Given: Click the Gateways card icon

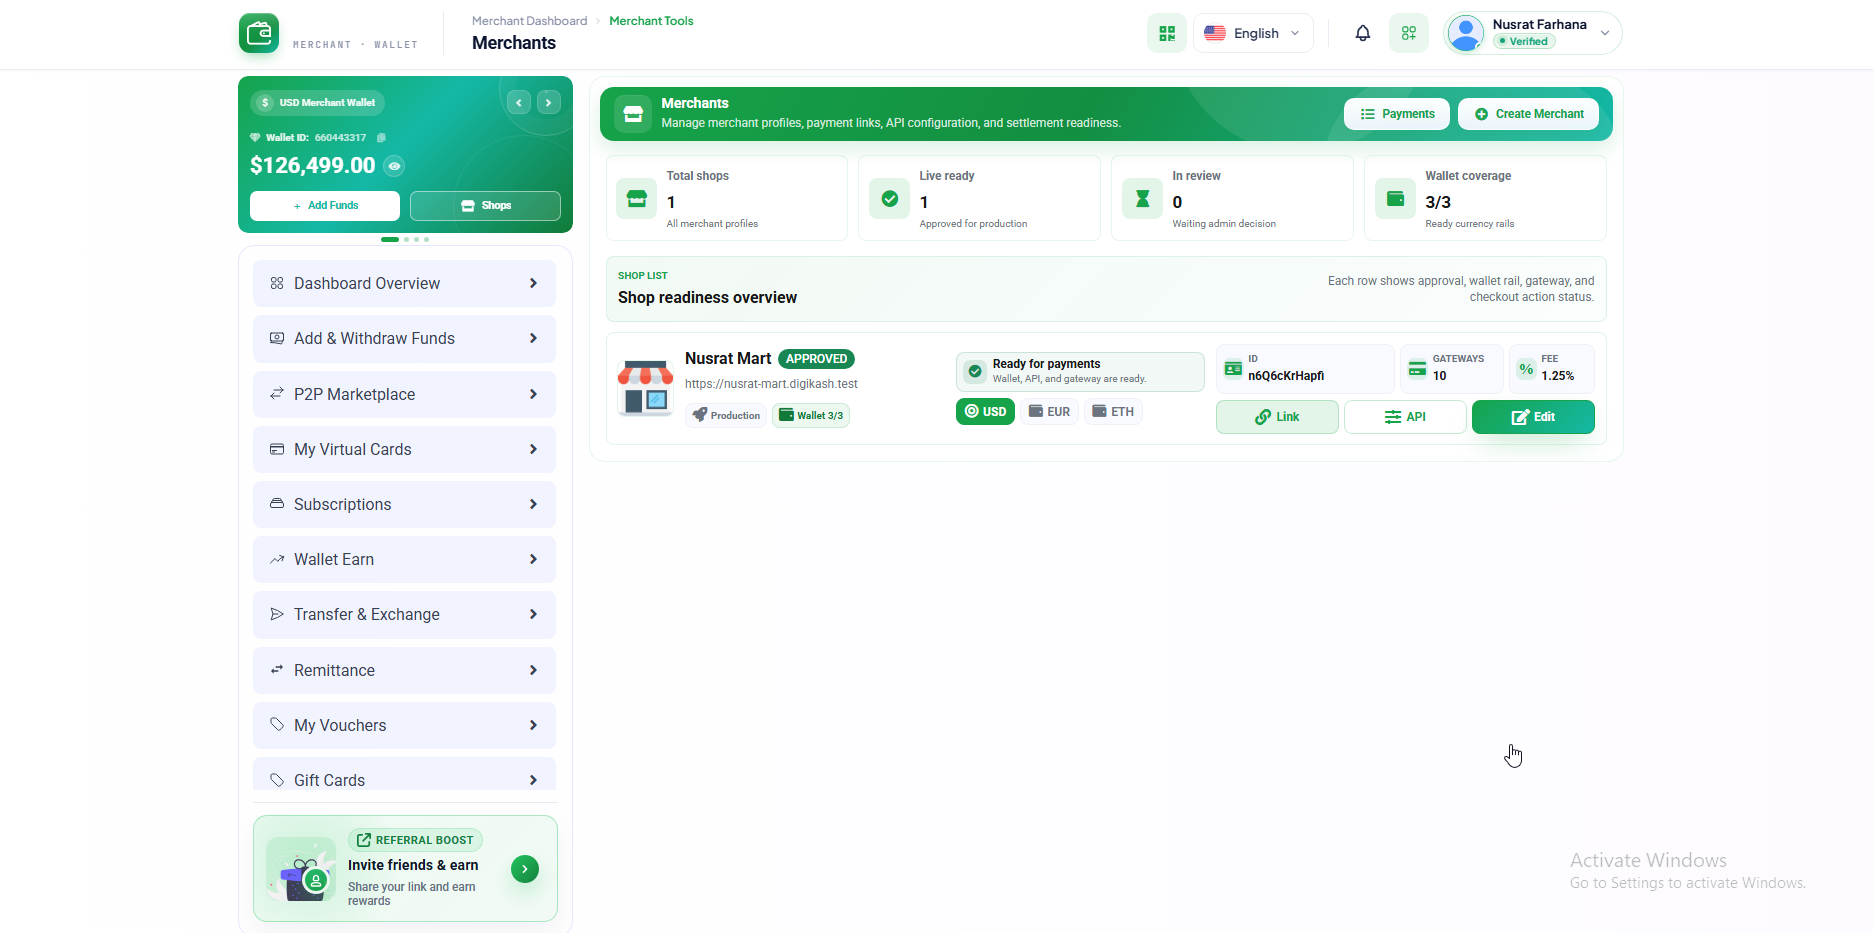Looking at the screenshot, I should point(1417,369).
